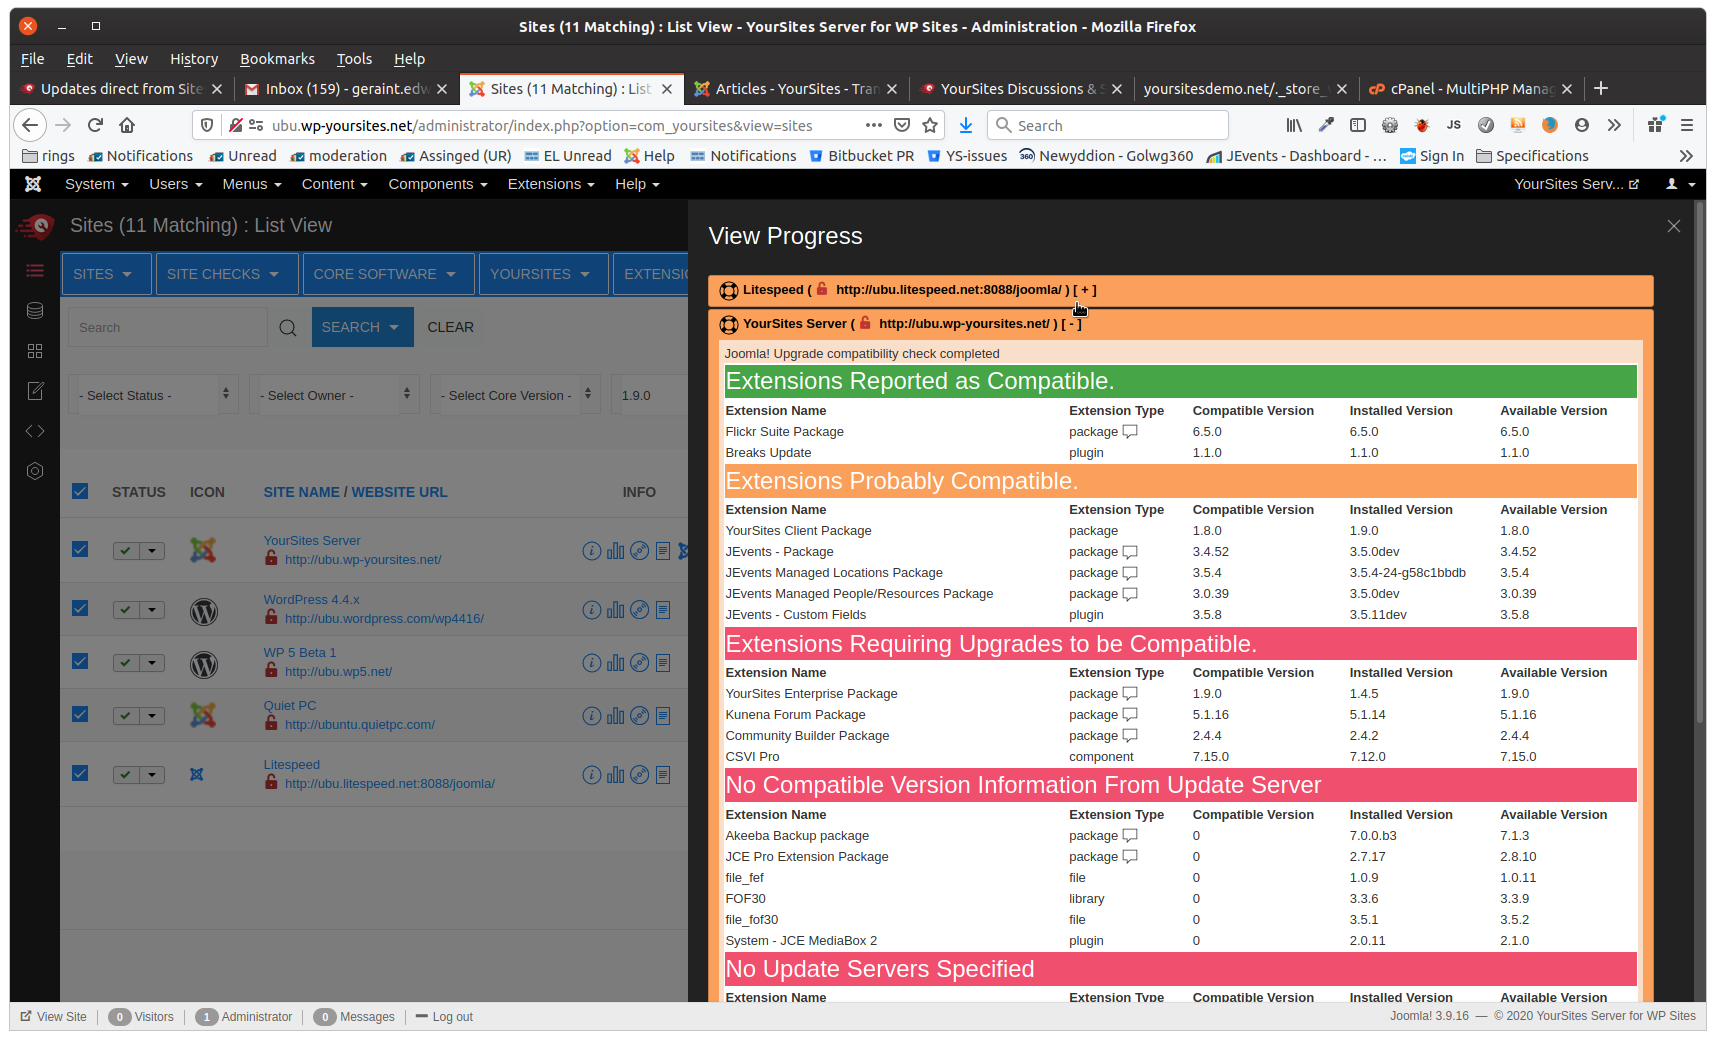1716x1040 pixels.
Task: Open comment icon for Akeeba Backup package
Action: [1130, 836]
